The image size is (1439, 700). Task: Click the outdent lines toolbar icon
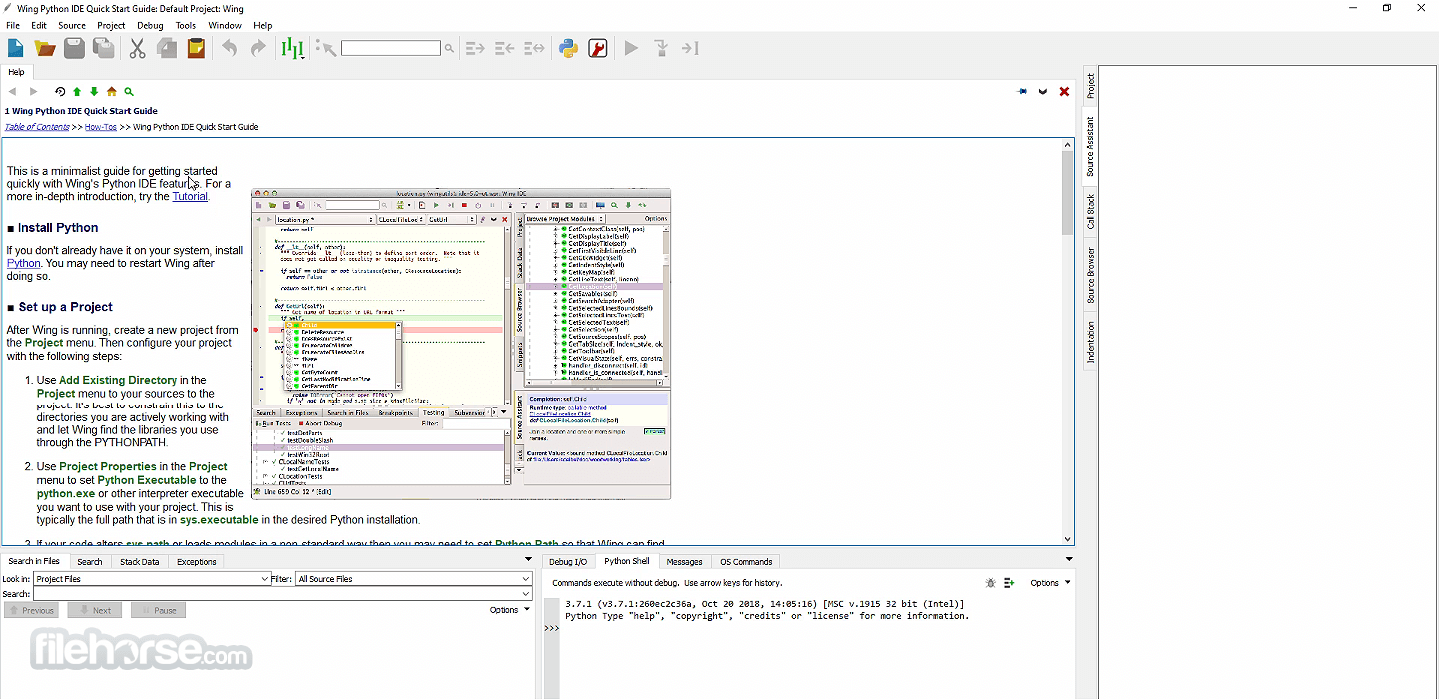[x=505, y=48]
